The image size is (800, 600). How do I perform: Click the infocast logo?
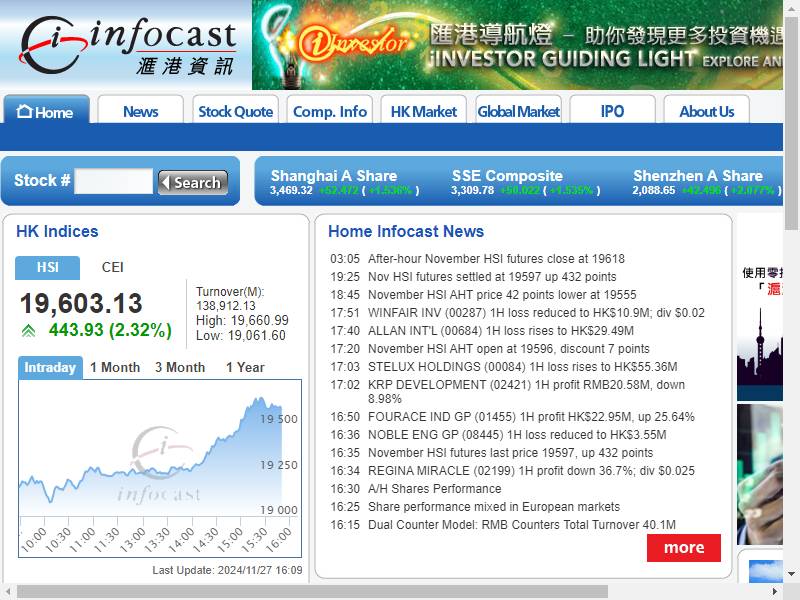(128, 45)
